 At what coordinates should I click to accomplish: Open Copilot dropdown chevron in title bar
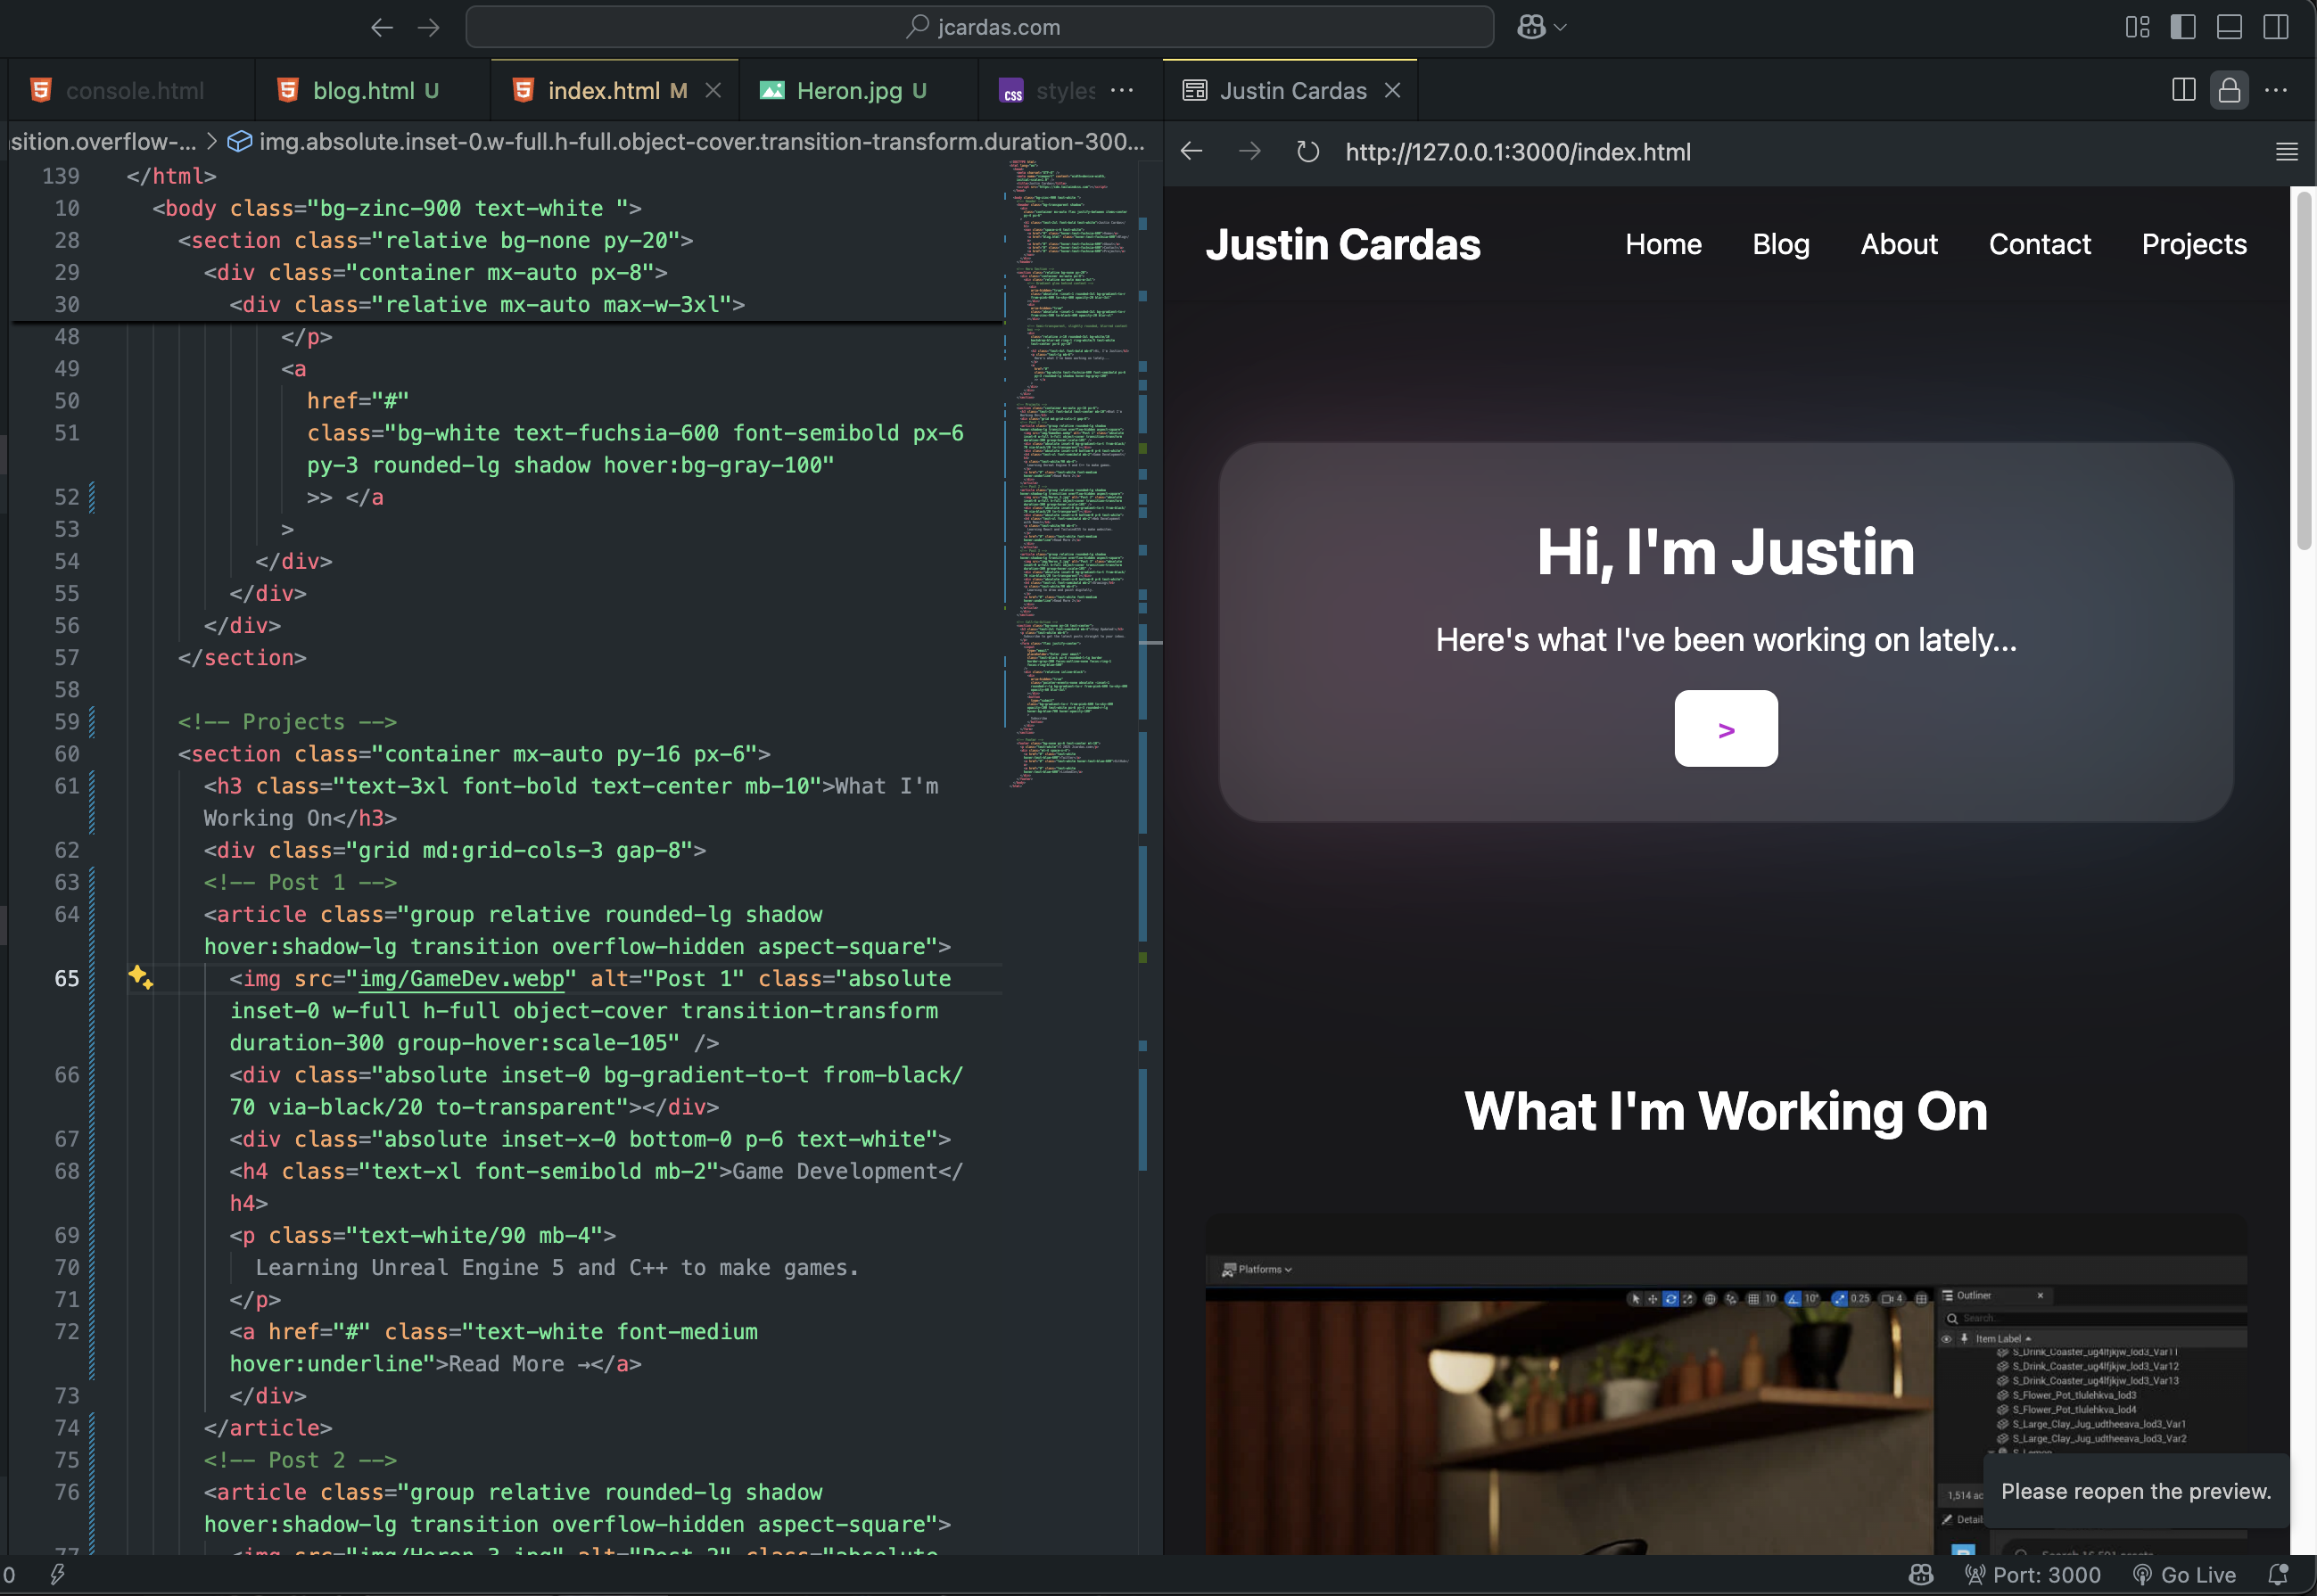[x=1560, y=27]
